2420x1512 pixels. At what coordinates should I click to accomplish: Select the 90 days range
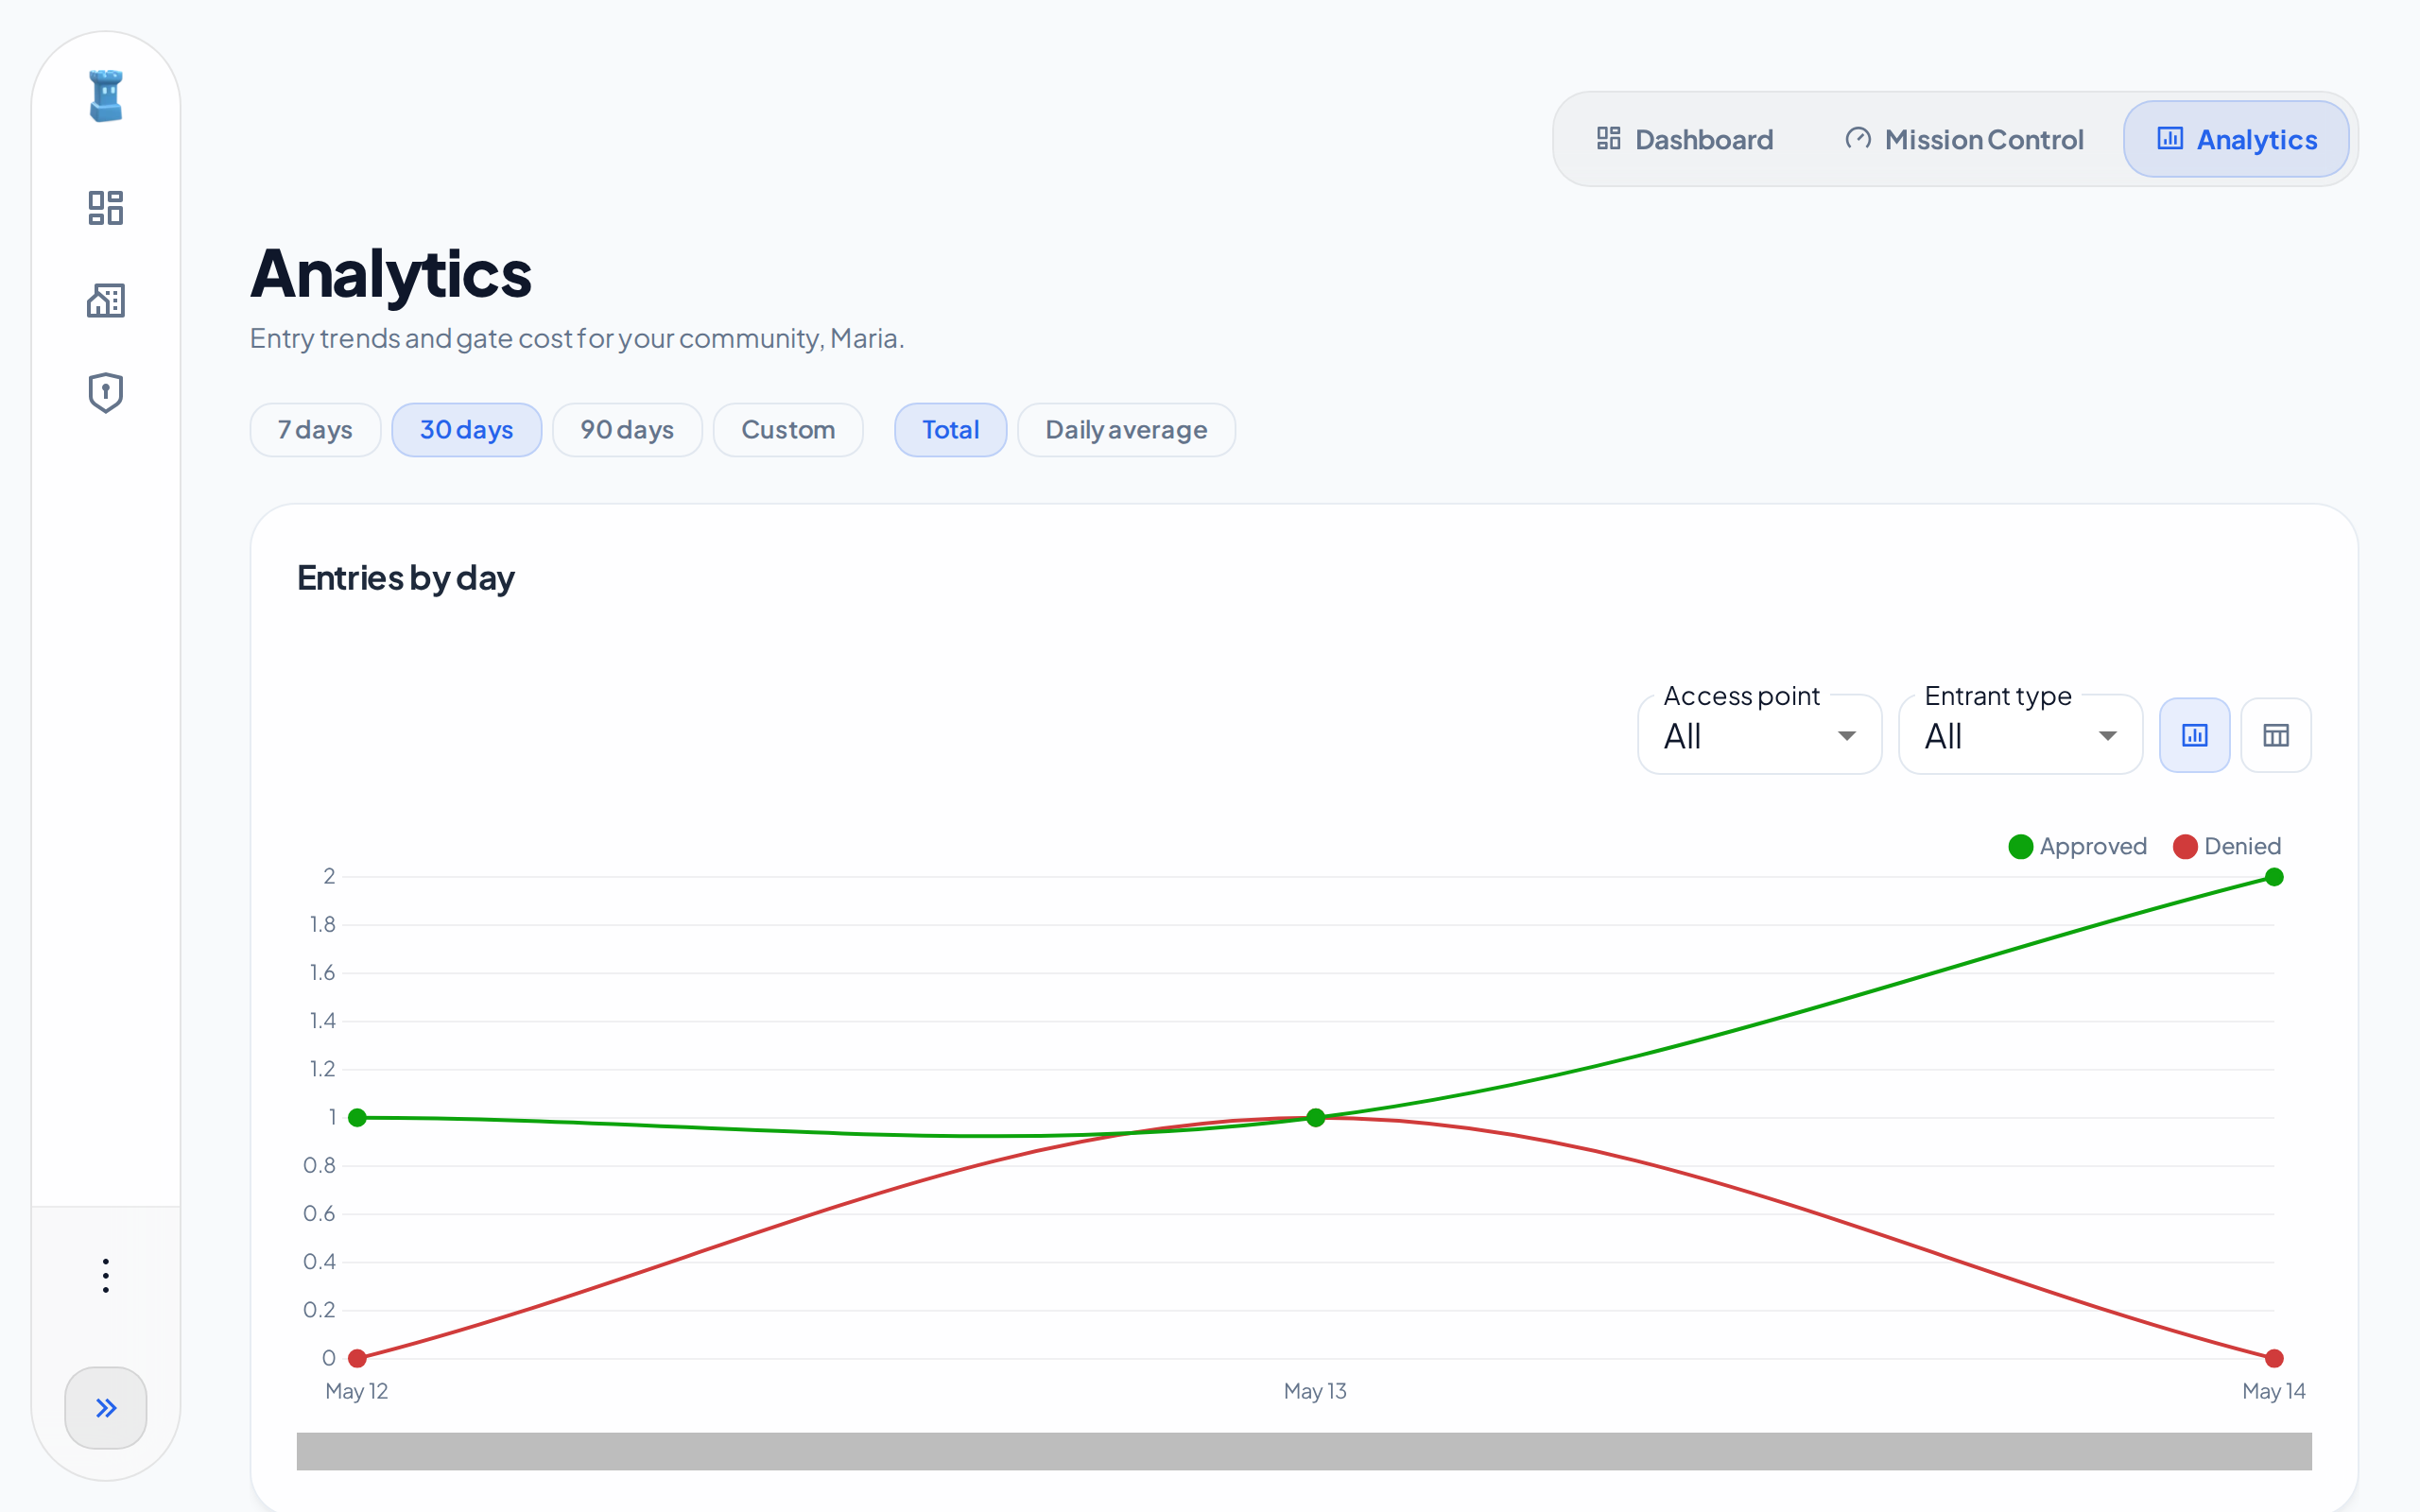pos(627,430)
